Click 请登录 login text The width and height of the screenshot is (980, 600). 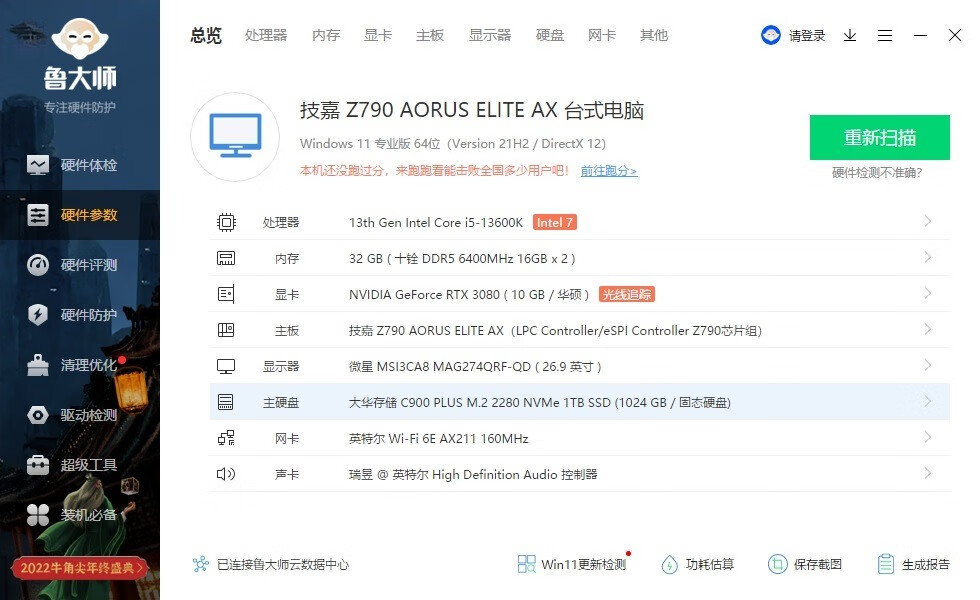click(x=807, y=36)
